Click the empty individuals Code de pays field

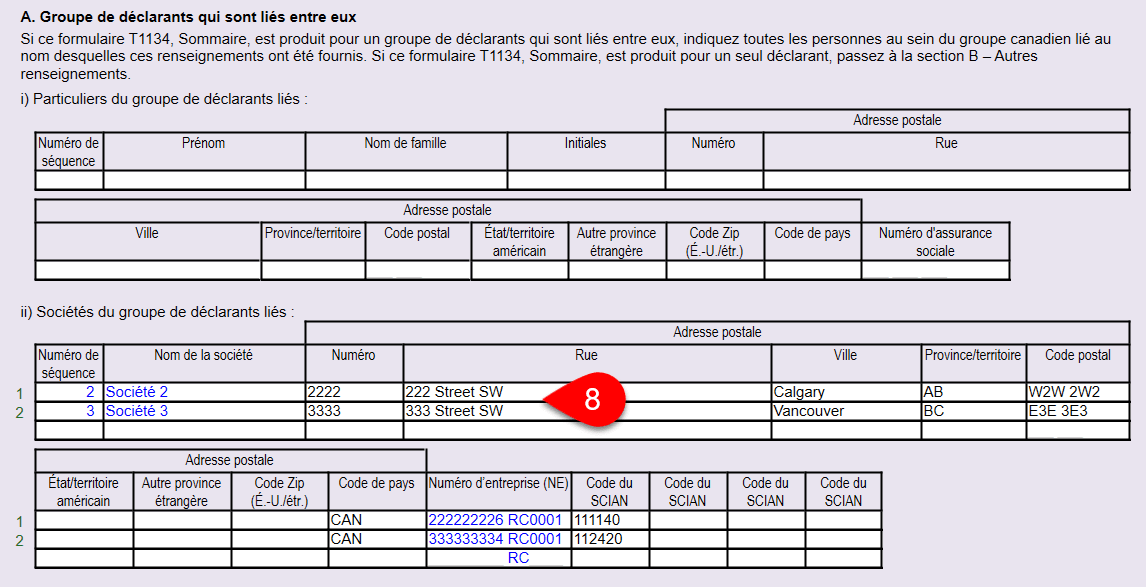[x=812, y=270]
